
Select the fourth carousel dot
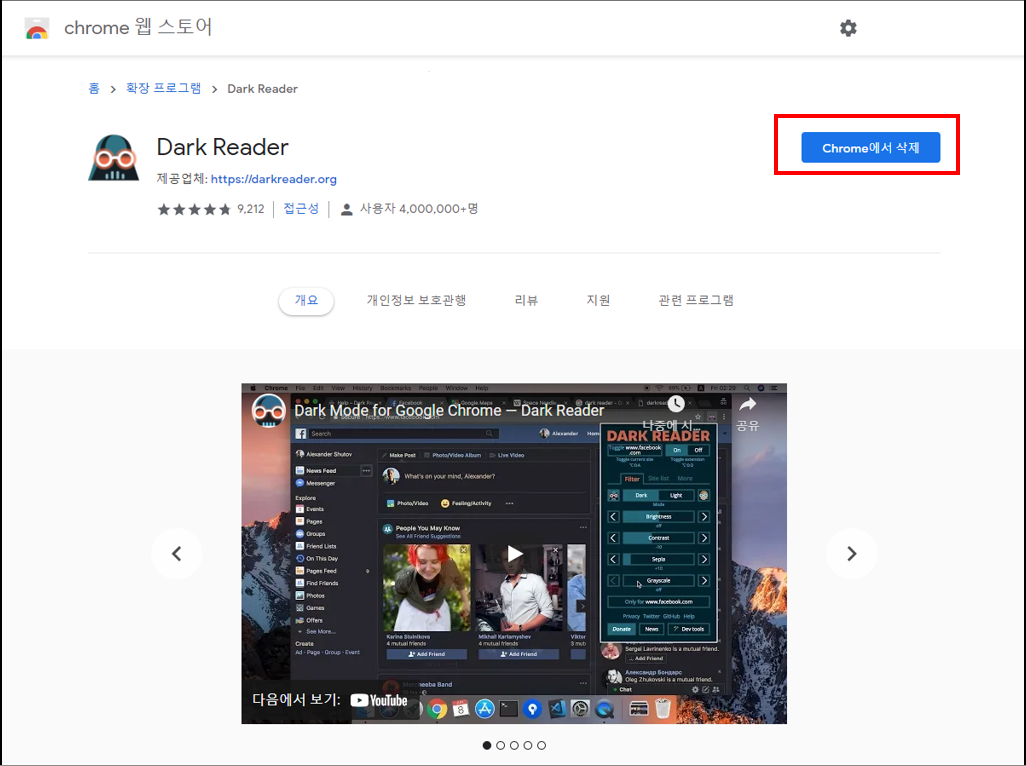click(x=528, y=745)
